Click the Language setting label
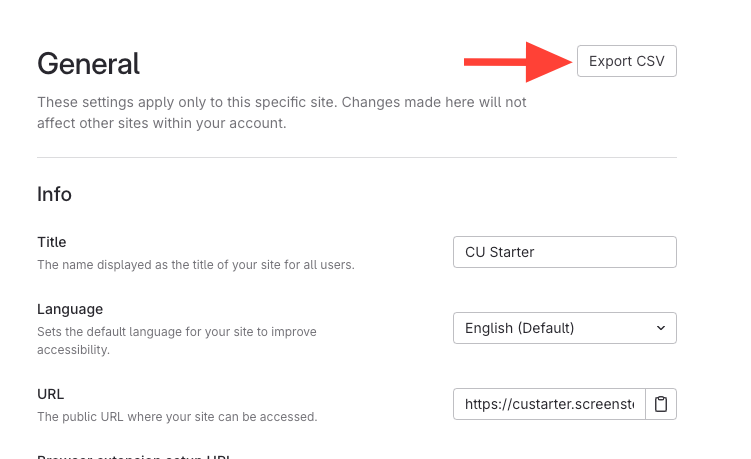Screen dimensions: 751x459 (70, 309)
